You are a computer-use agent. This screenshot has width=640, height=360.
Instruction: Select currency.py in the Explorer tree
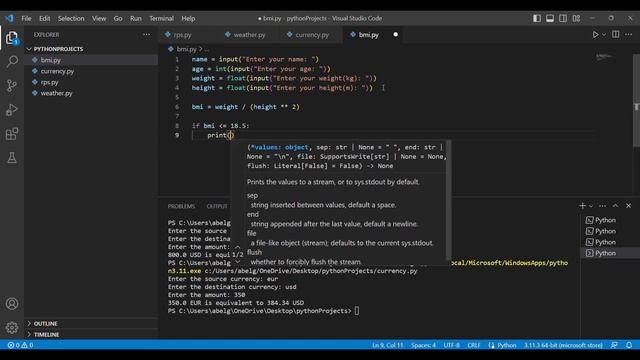coord(57,71)
